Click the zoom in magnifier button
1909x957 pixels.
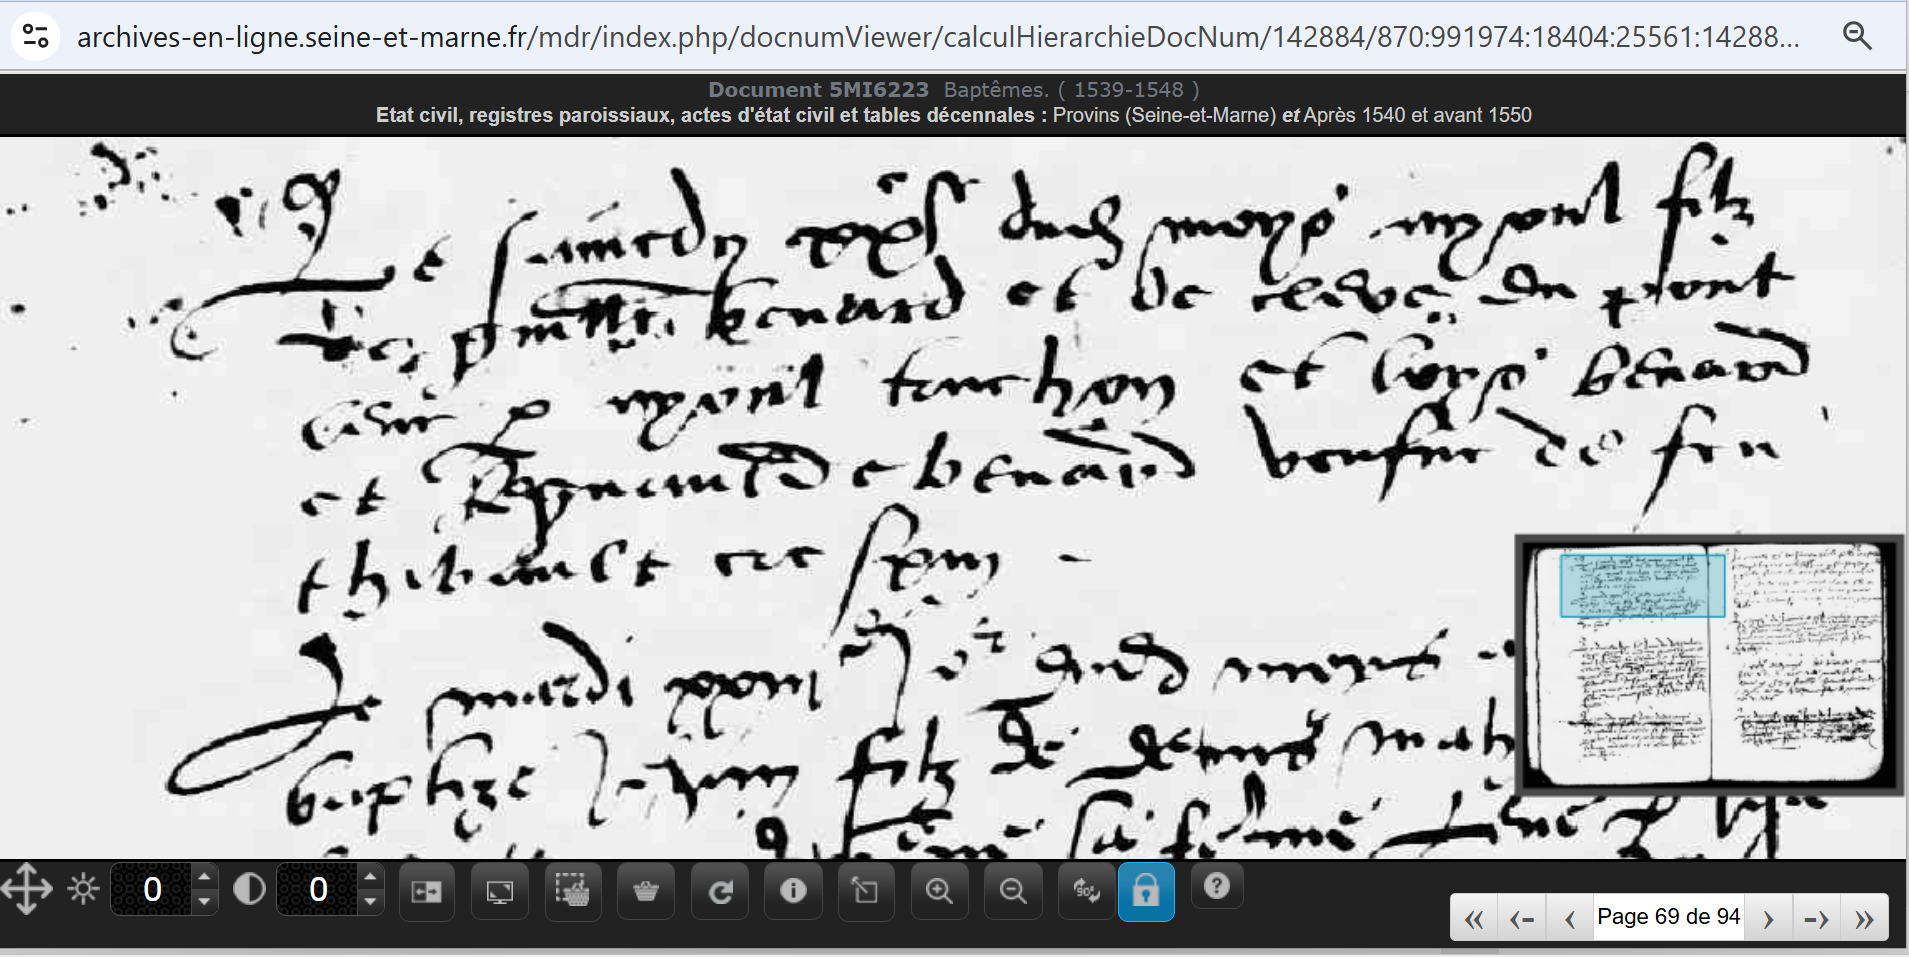939,890
